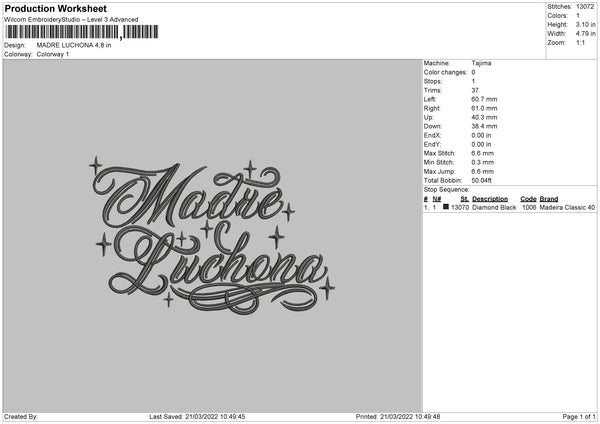
Task: Click the Madre Luchona embroidery design preview
Action: [x=212, y=238]
